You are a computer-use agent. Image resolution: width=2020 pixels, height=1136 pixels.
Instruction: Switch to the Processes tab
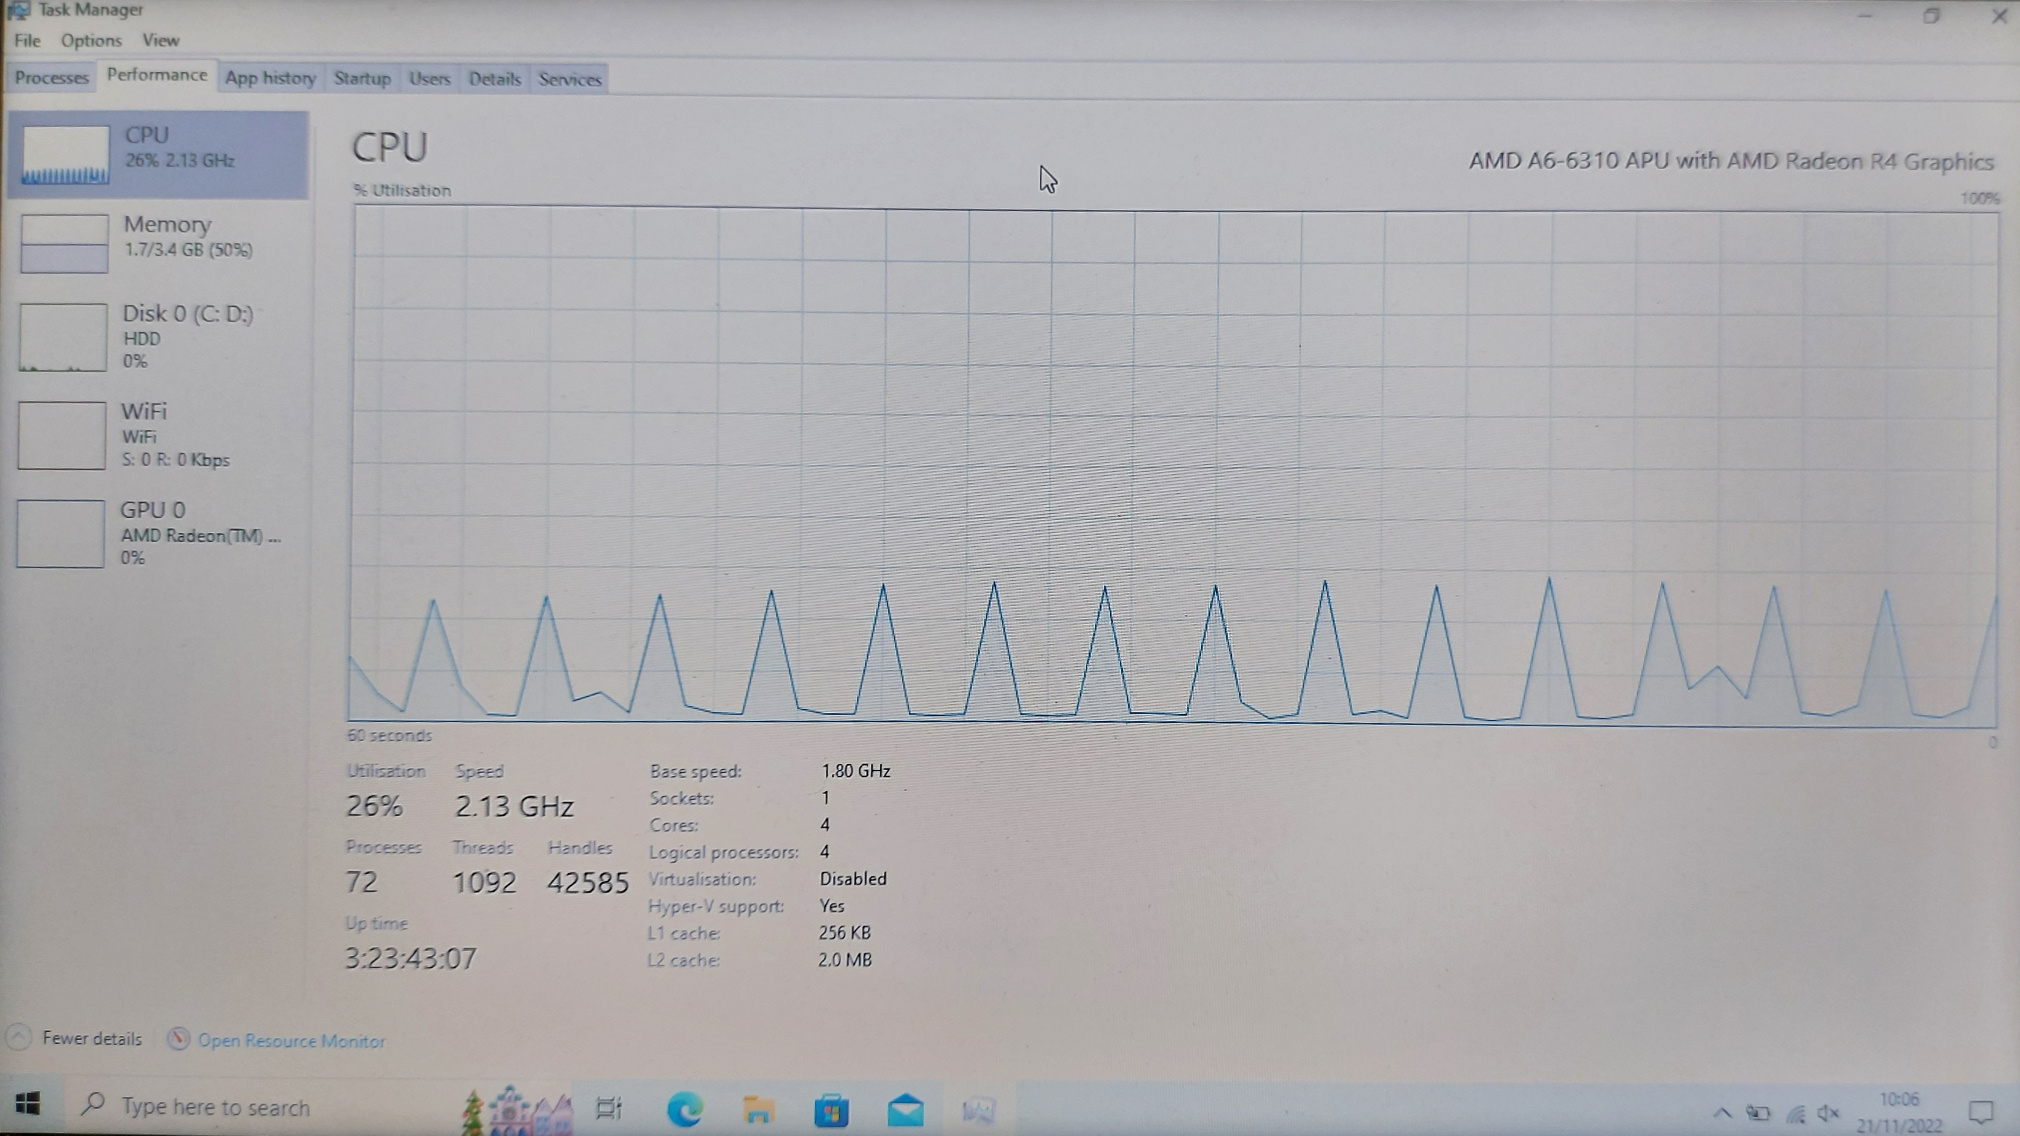click(x=51, y=77)
